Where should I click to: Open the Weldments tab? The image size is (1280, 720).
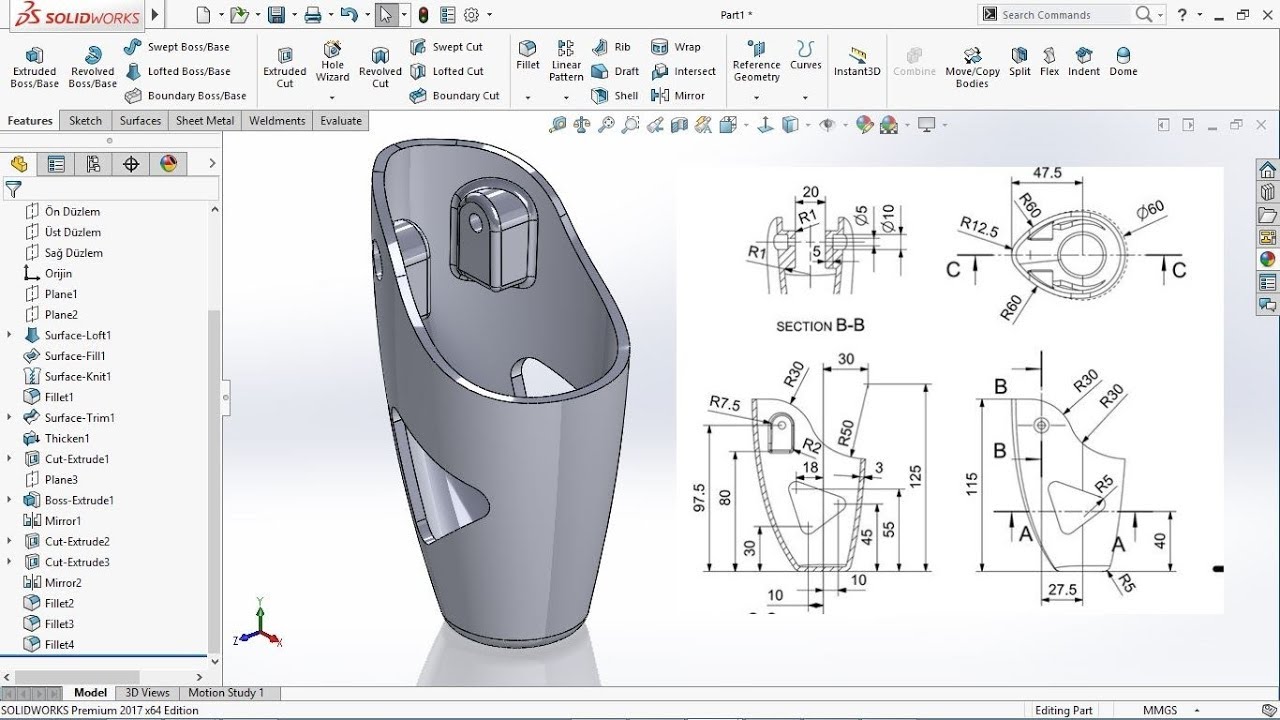pyautogui.click(x=277, y=121)
